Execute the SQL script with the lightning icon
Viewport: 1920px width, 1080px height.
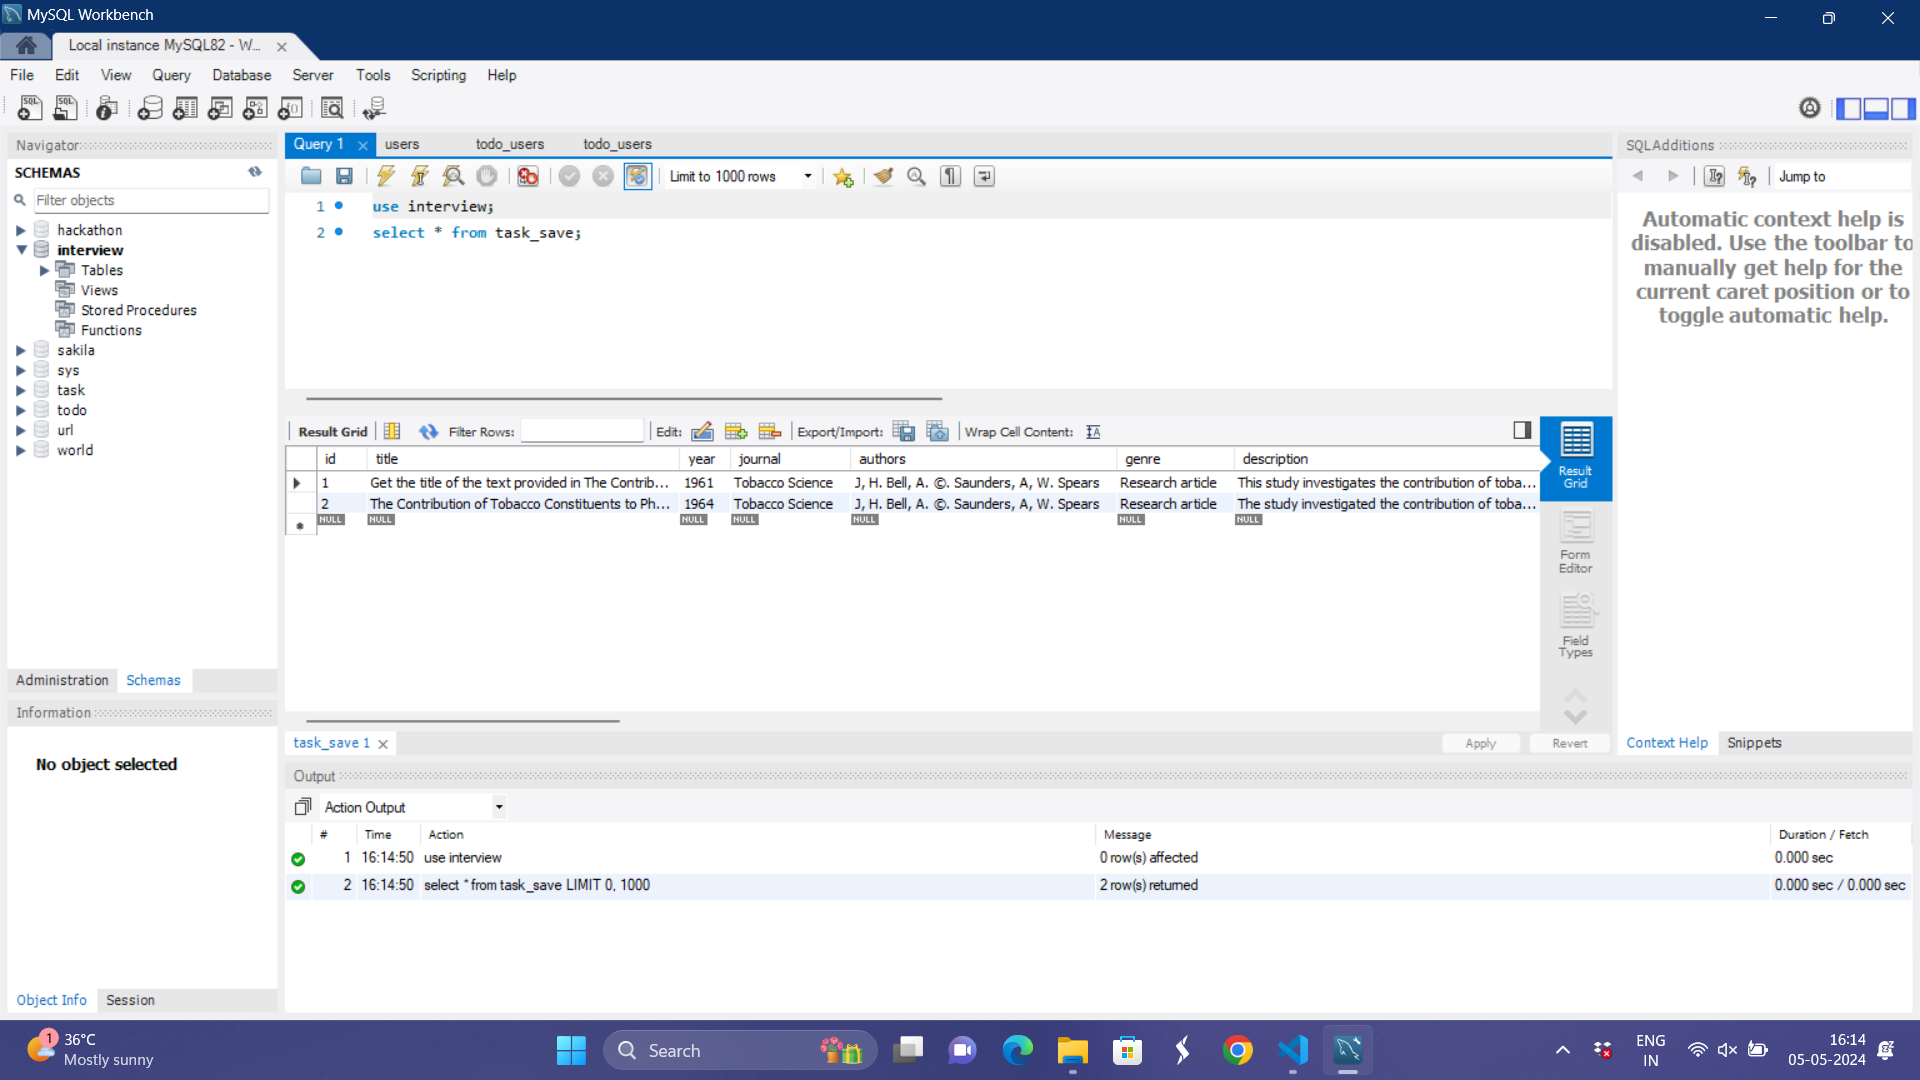click(386, 176)
